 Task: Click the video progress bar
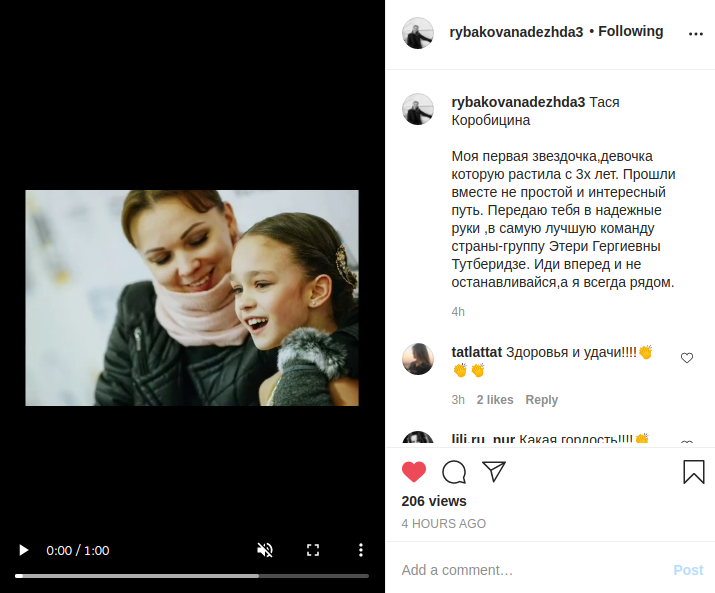coord(192,576)
